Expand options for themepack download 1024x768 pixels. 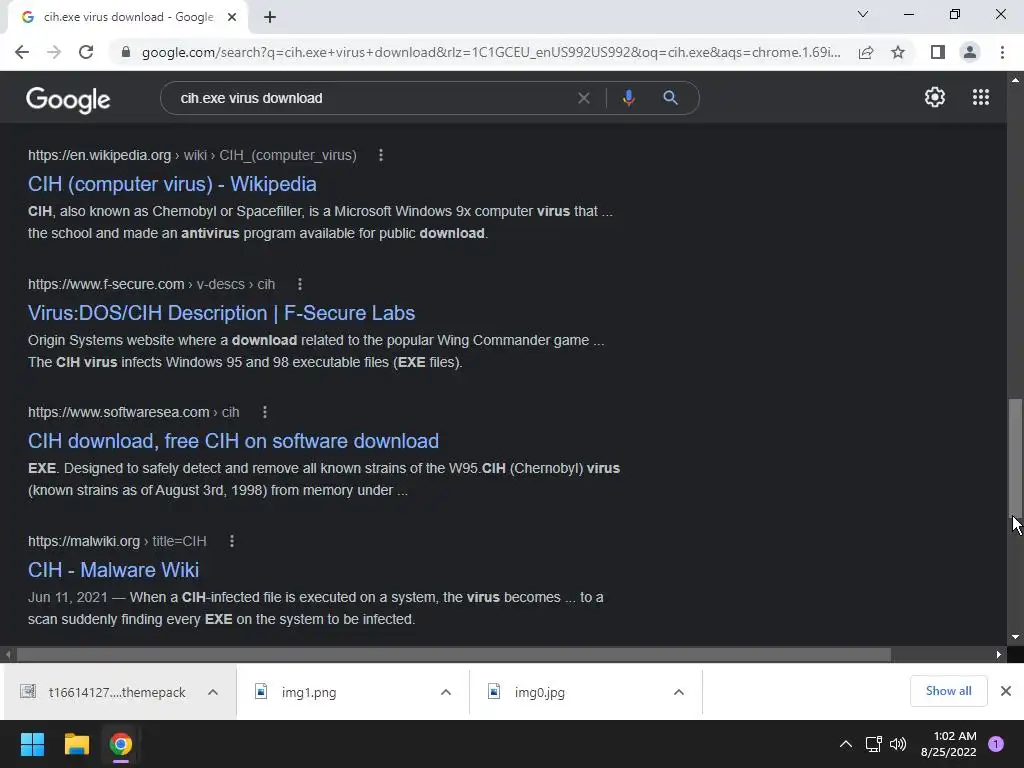tap(213, 692)
